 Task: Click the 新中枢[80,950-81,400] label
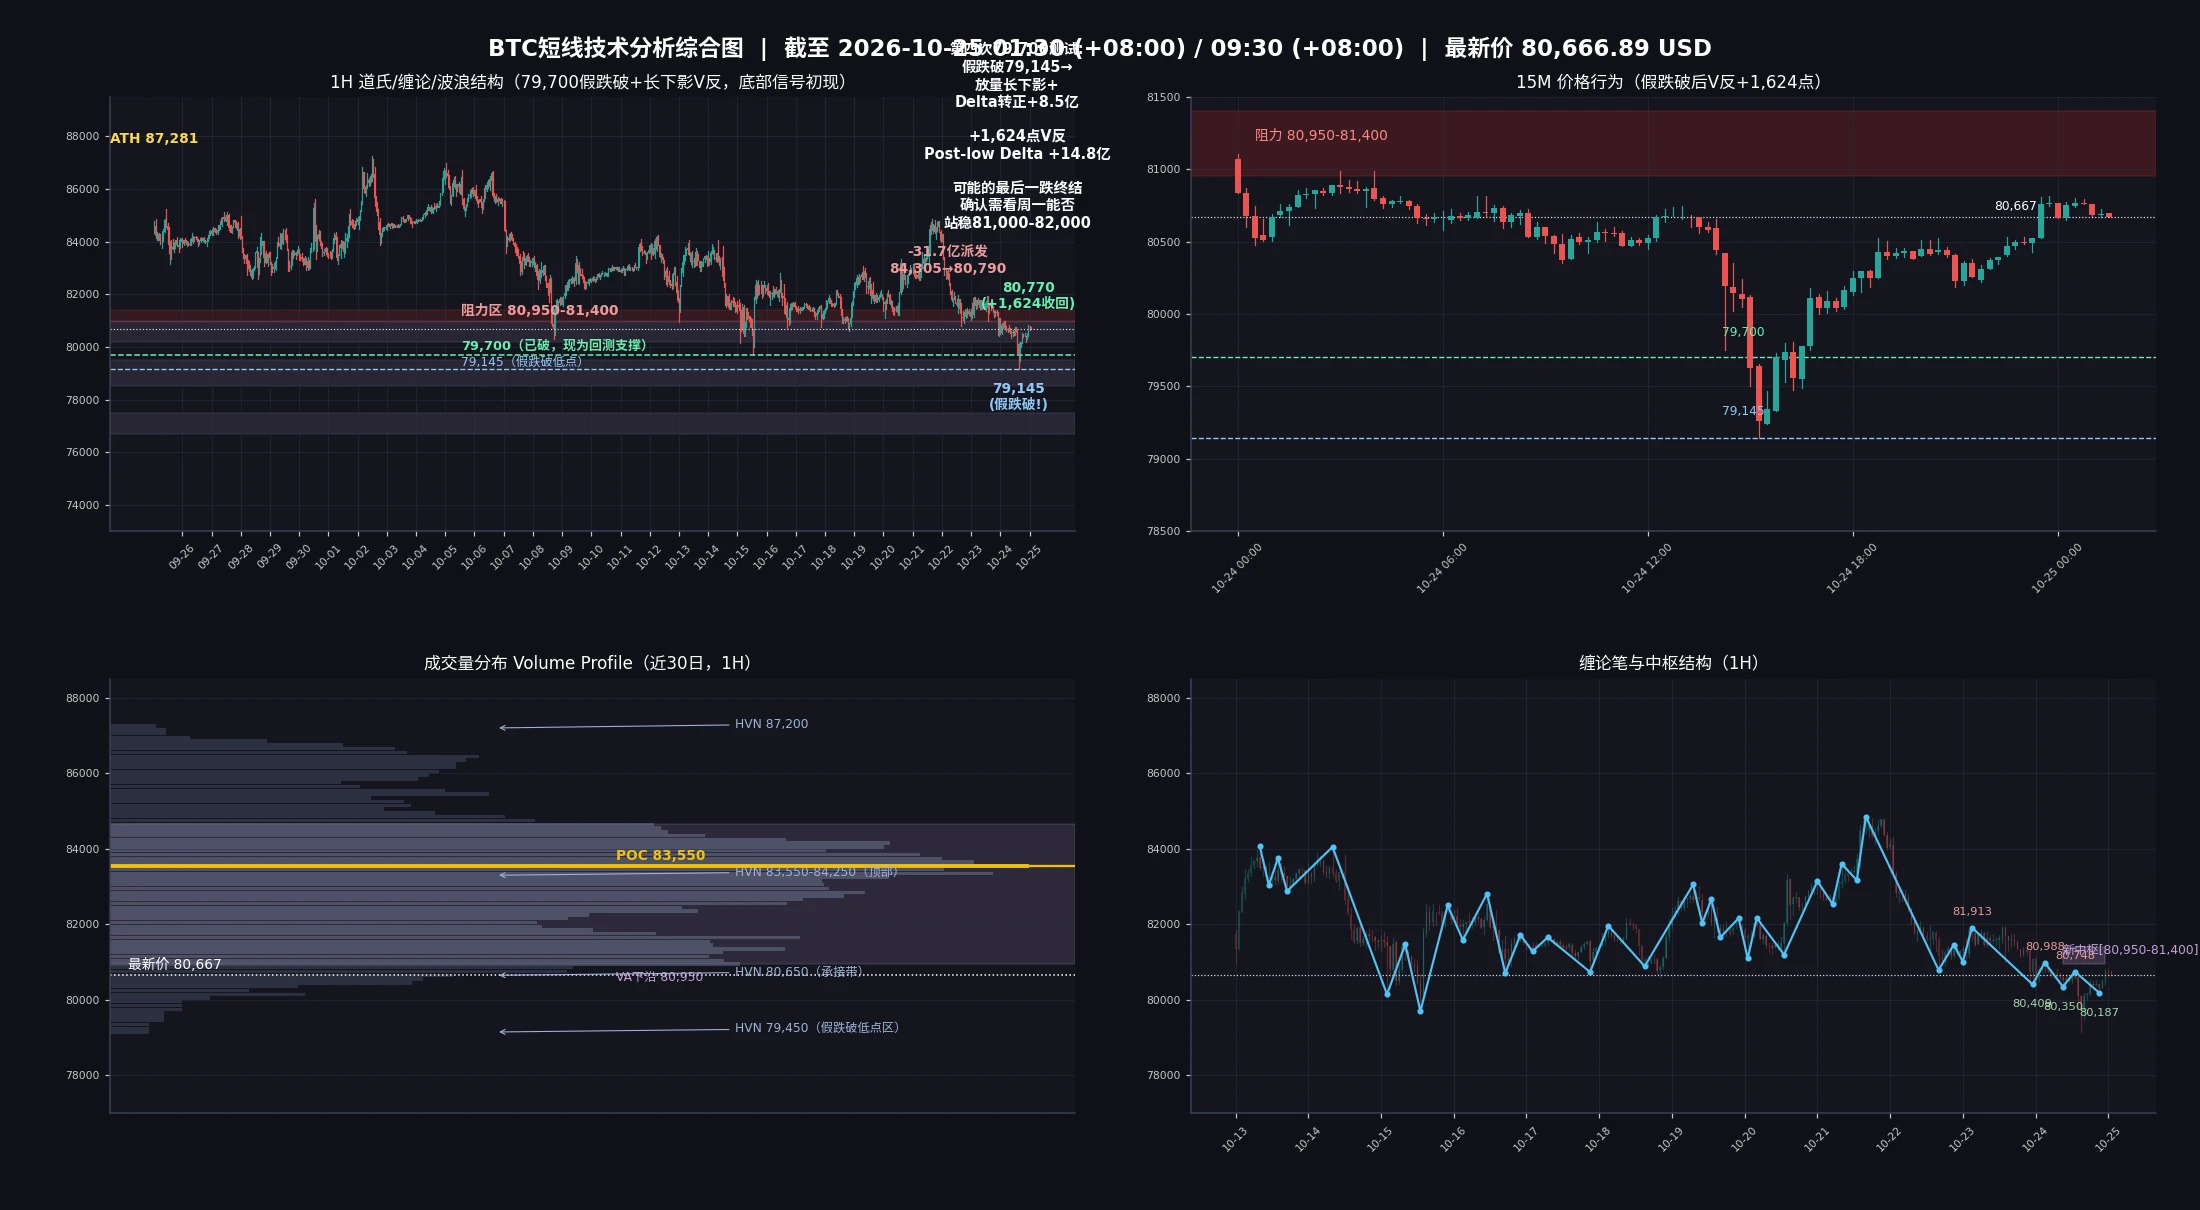click(2130, 950)
